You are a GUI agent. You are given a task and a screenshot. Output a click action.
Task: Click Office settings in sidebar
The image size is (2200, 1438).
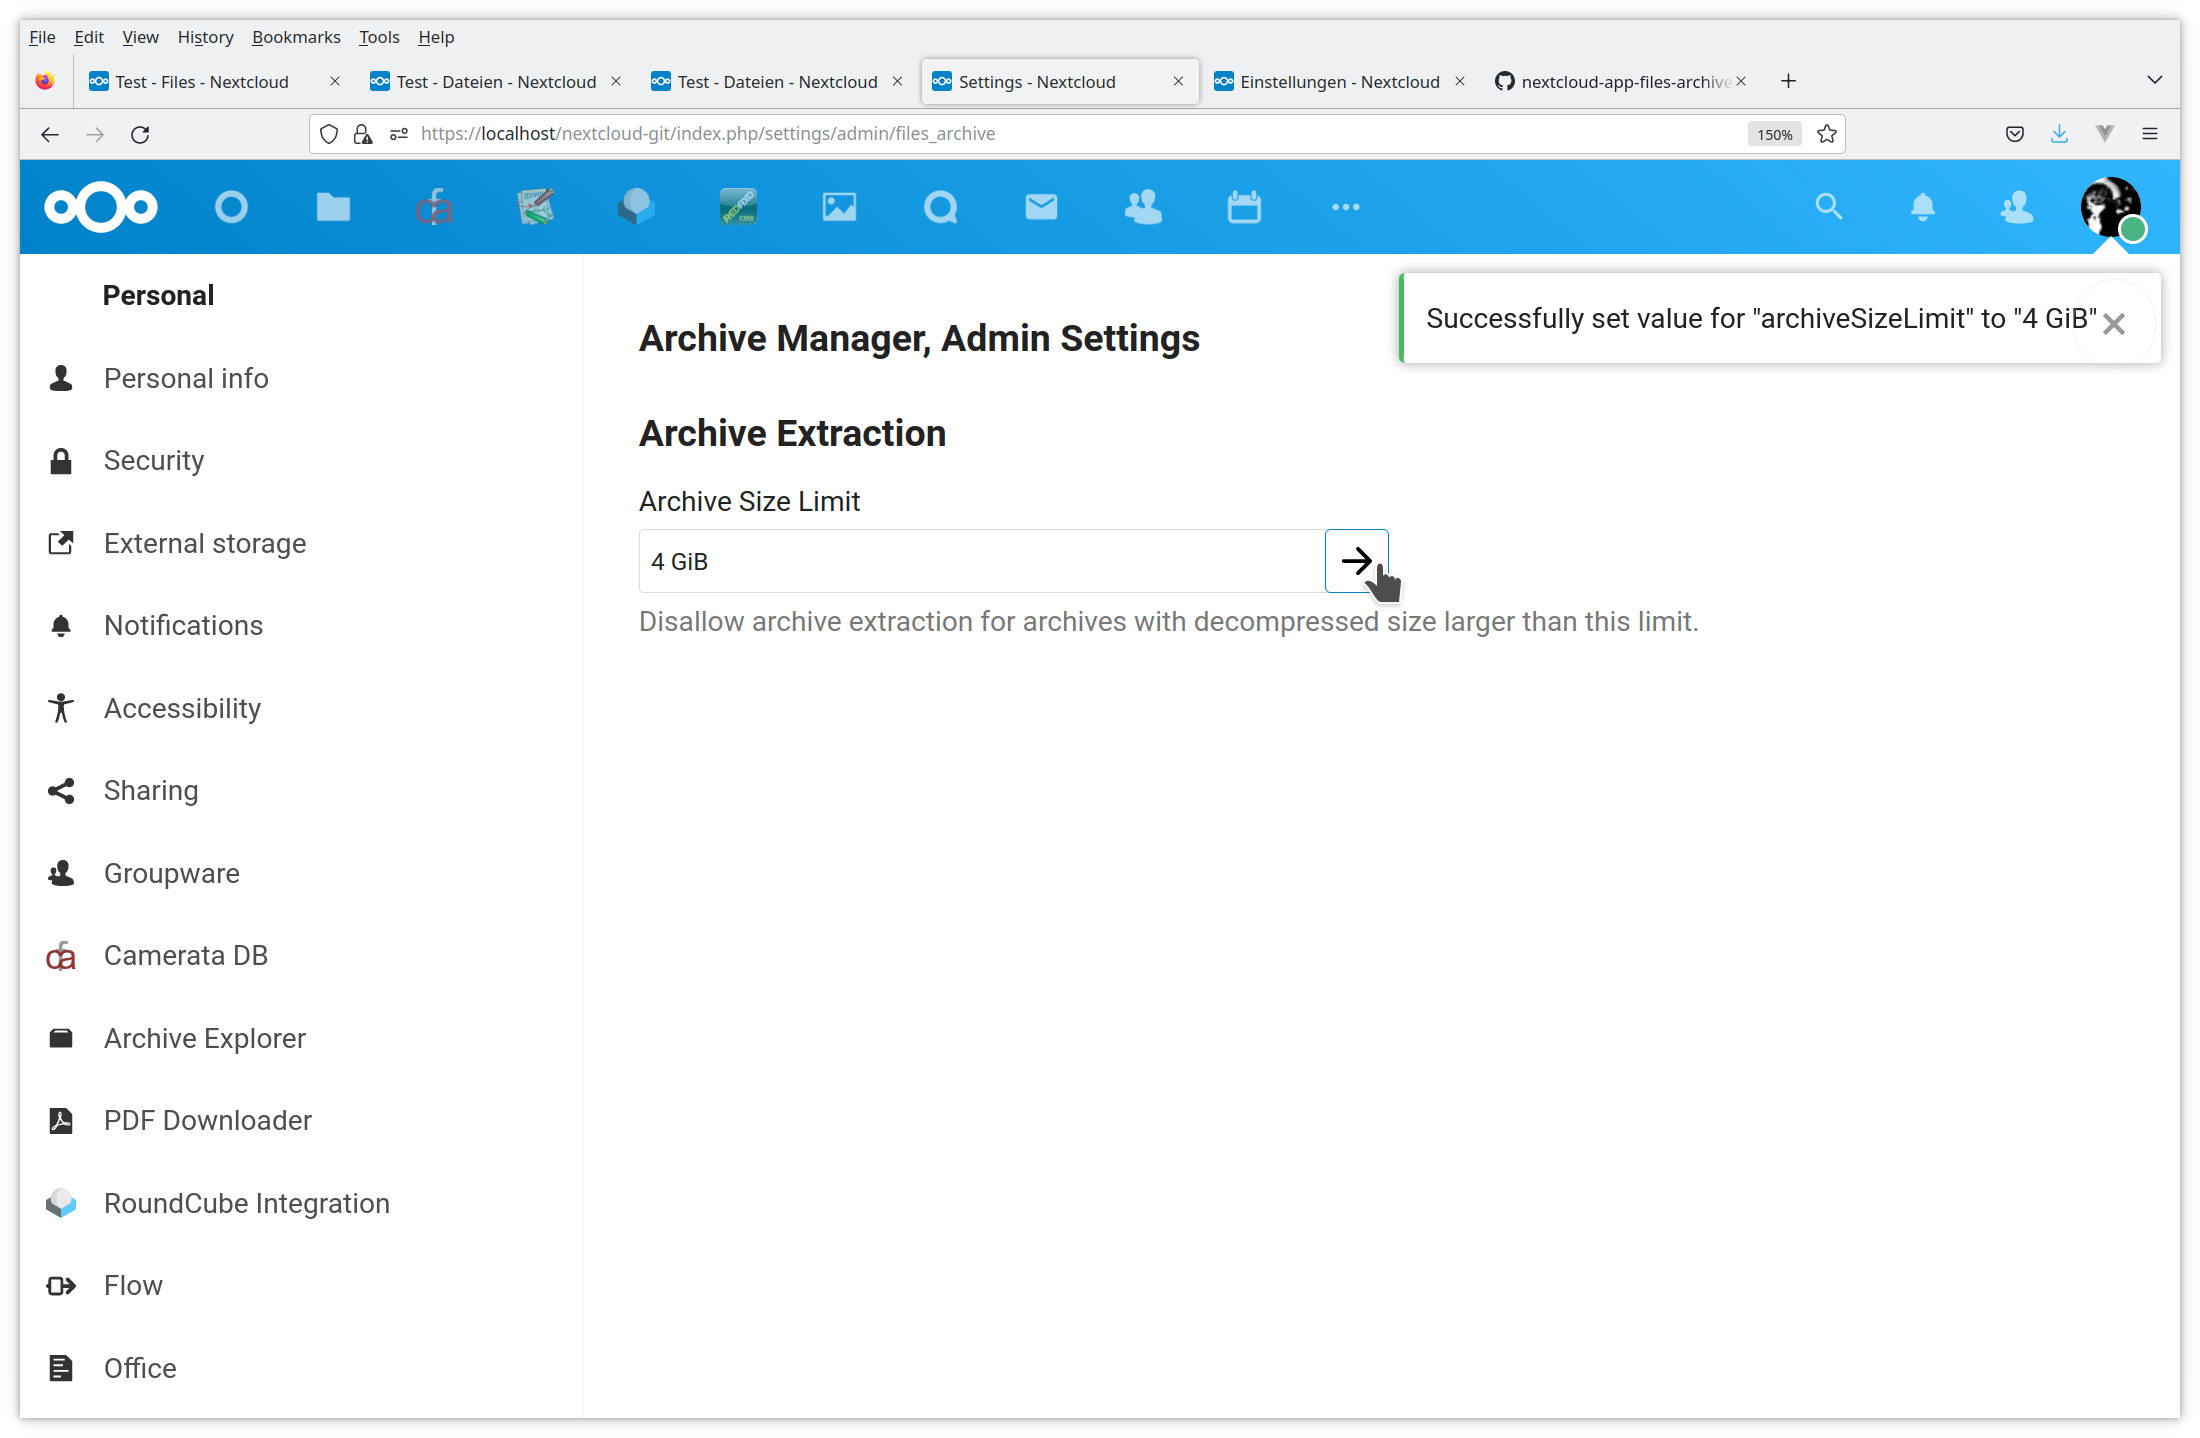[140, 1367]
